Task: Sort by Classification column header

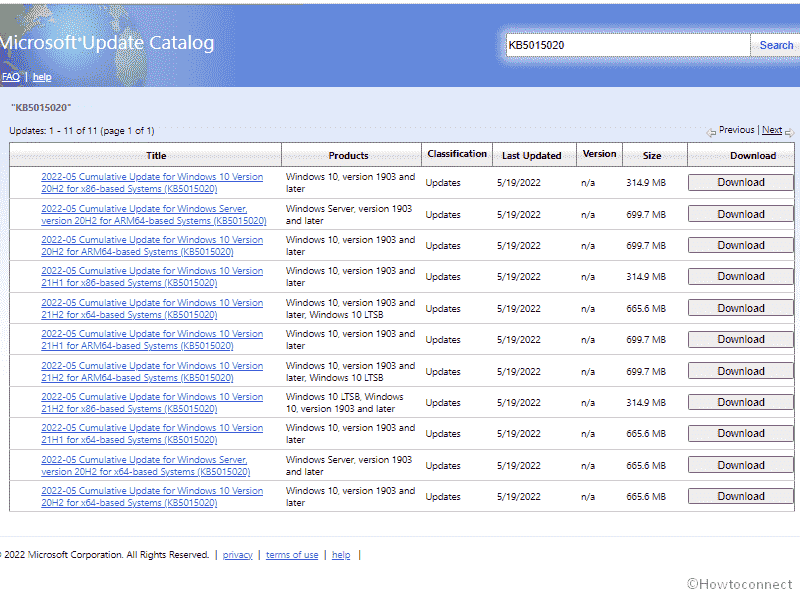Action: tap(457, 154)
